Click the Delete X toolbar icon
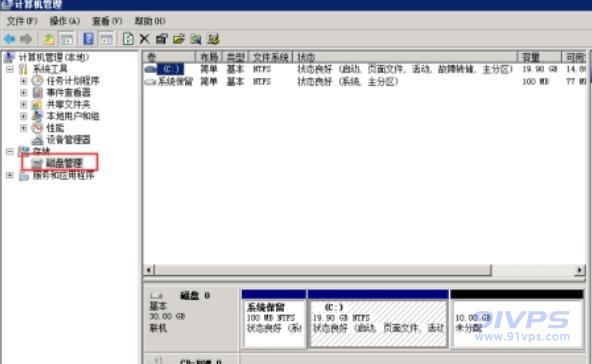 click(x=145, y=39)
